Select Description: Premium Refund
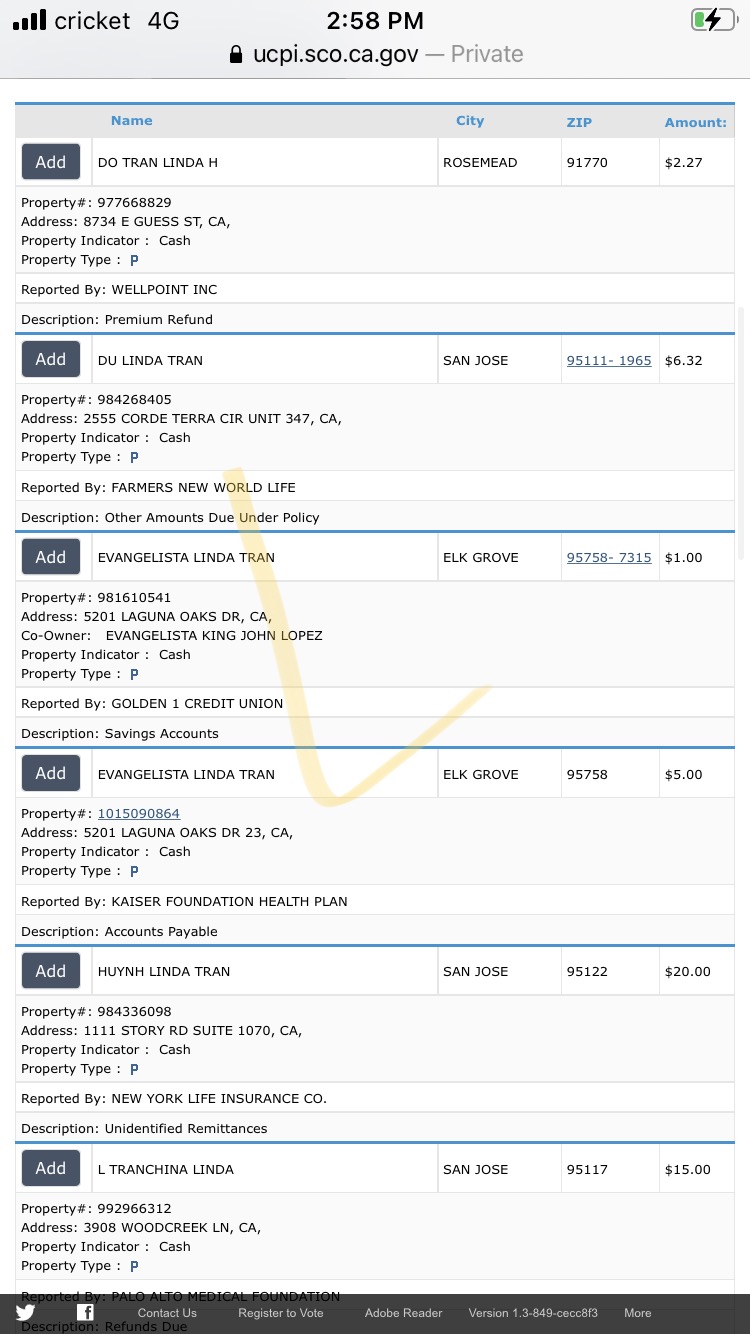 pyautogui.click(x=117, y=320)
